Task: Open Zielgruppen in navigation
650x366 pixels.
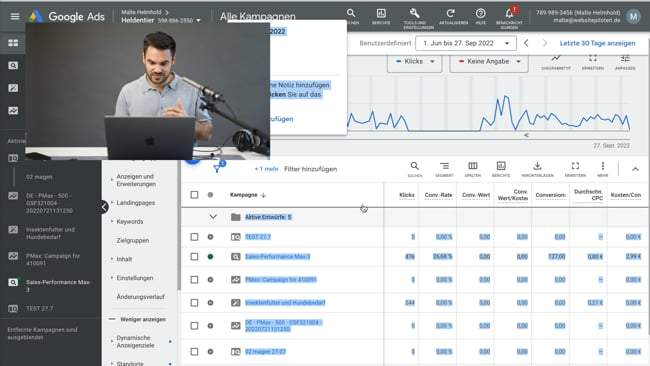Action: point(133,240)
